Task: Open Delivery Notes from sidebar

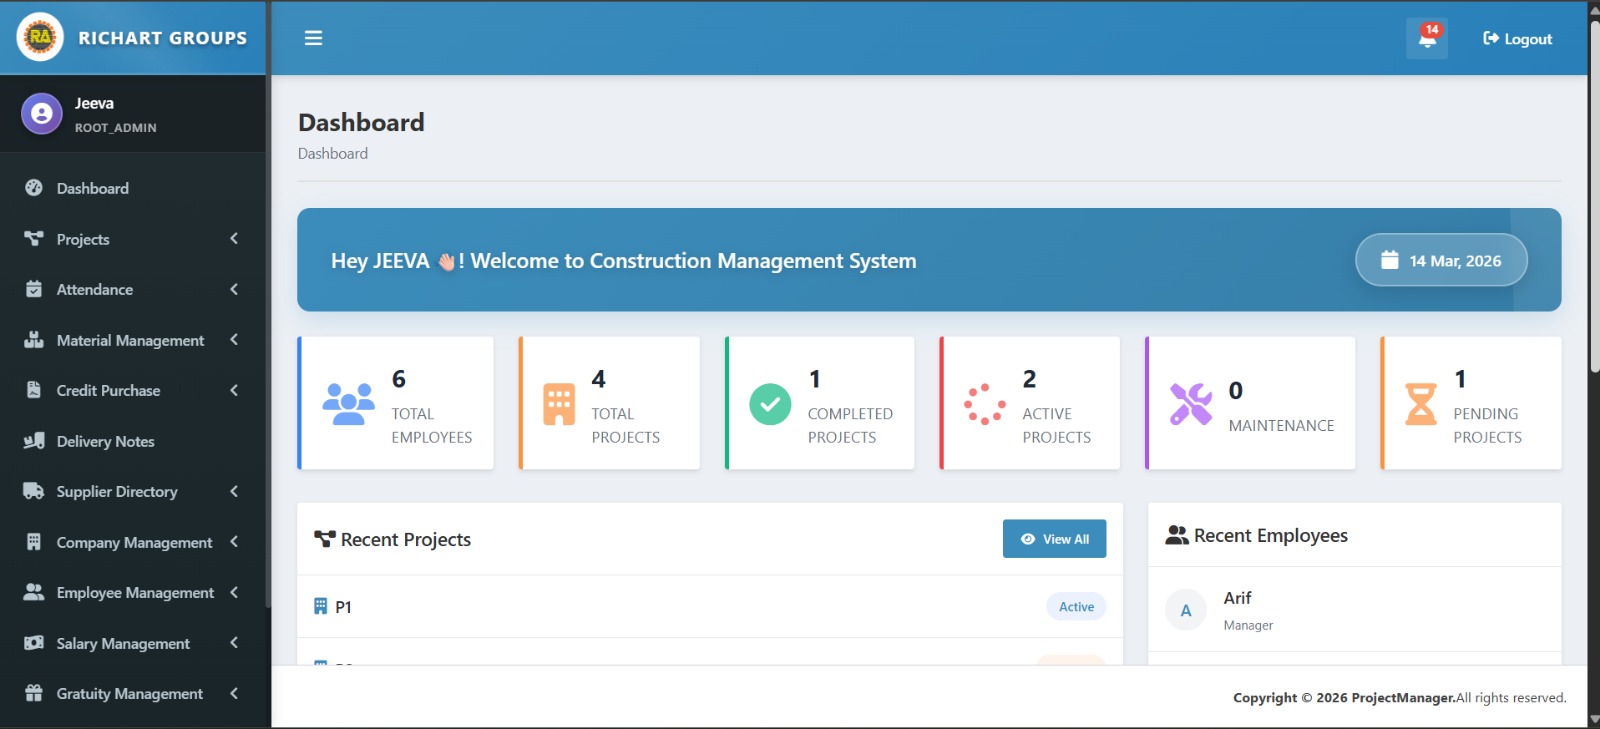Action: pos(105,441)
